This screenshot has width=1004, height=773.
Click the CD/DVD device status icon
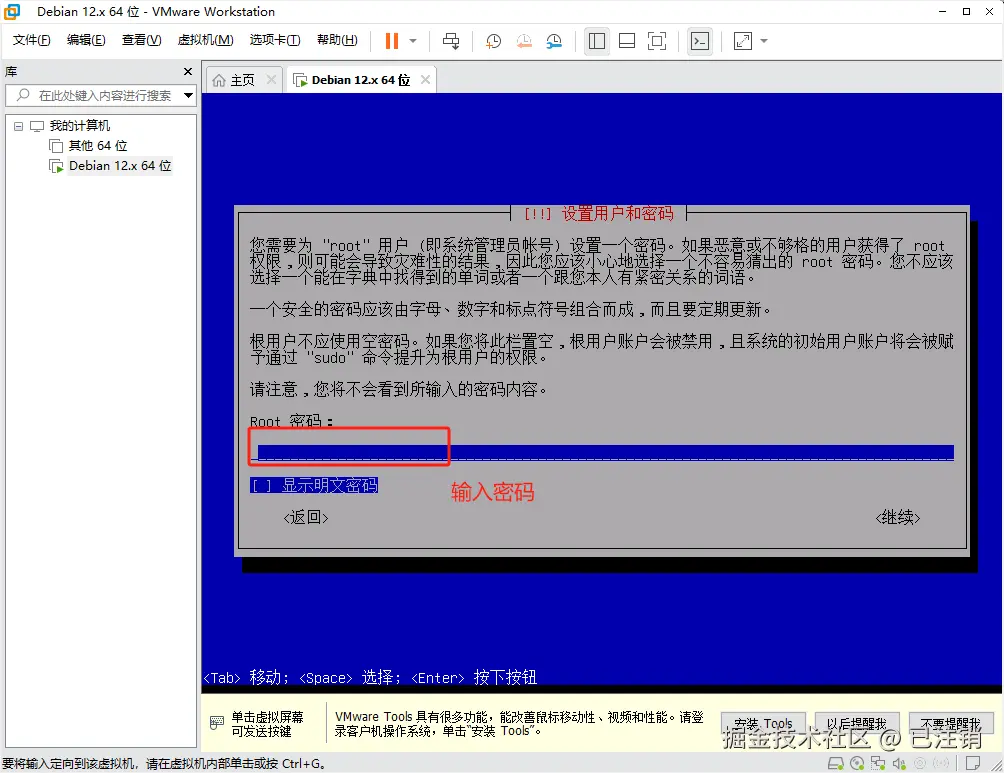click(x=858, y=762)
